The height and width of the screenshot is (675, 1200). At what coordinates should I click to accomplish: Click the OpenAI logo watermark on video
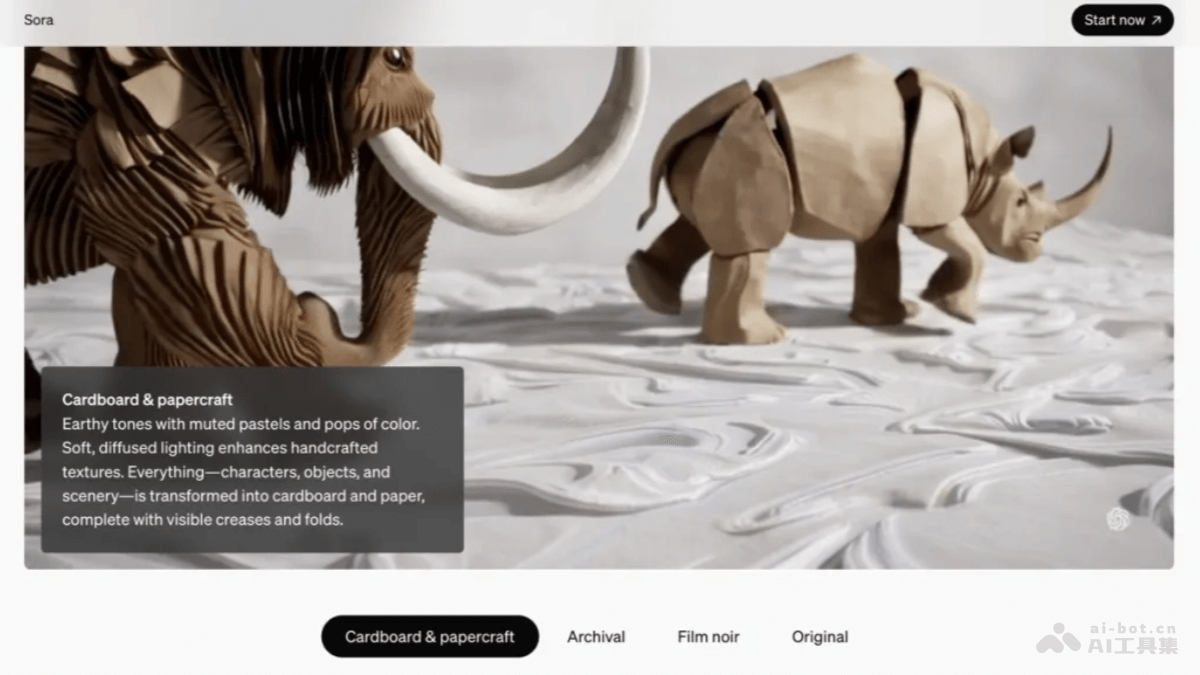point(1118,518)
